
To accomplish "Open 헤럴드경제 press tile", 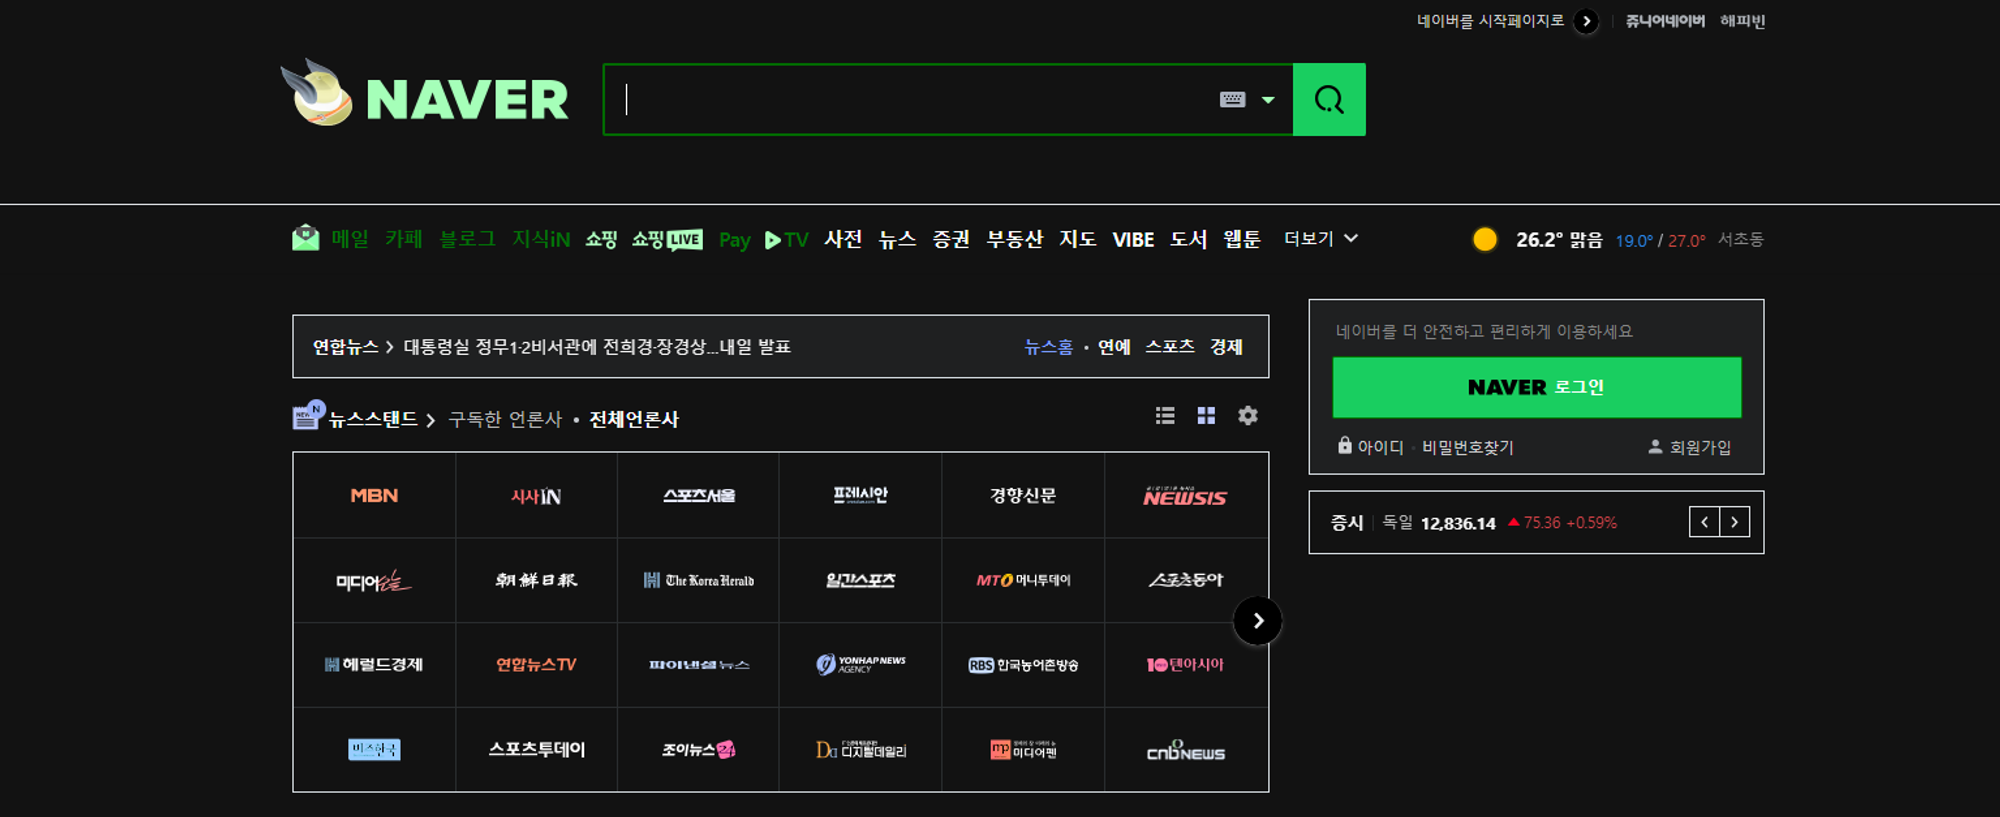I will (374, 665).
